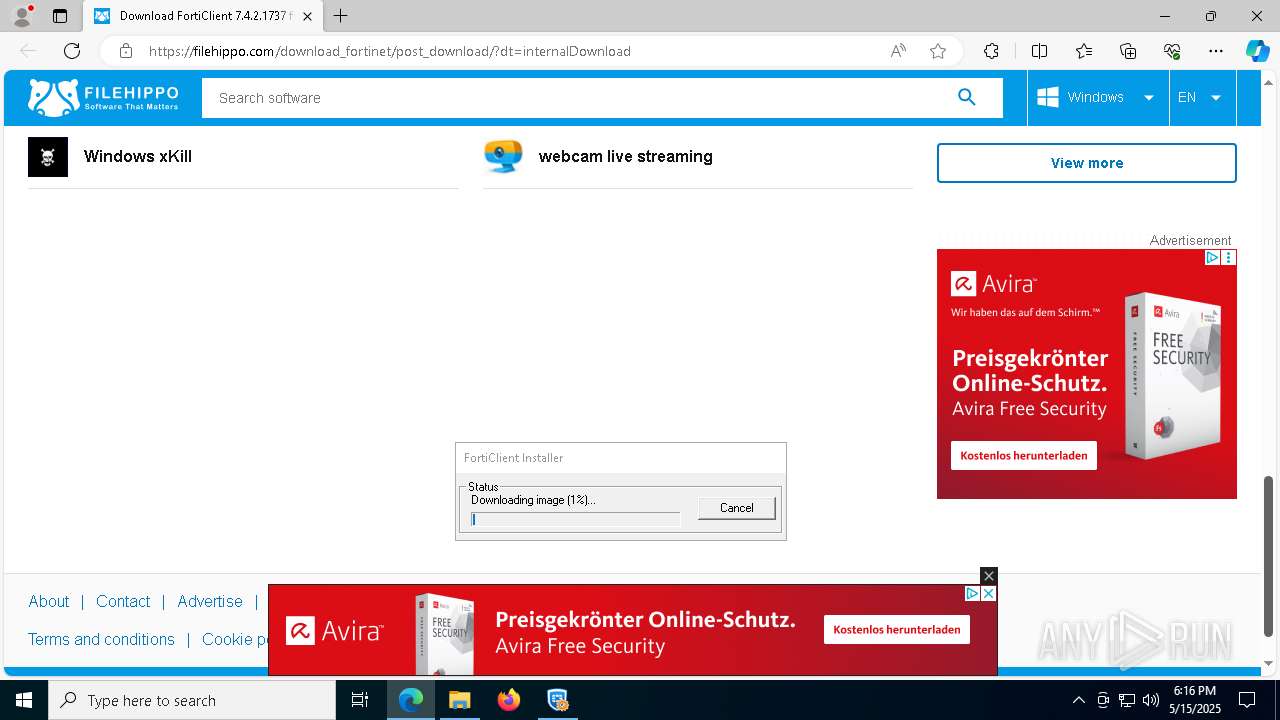Open FortiClient installer taskbar icon
The image size is (1280, 720).
point(557,700)
